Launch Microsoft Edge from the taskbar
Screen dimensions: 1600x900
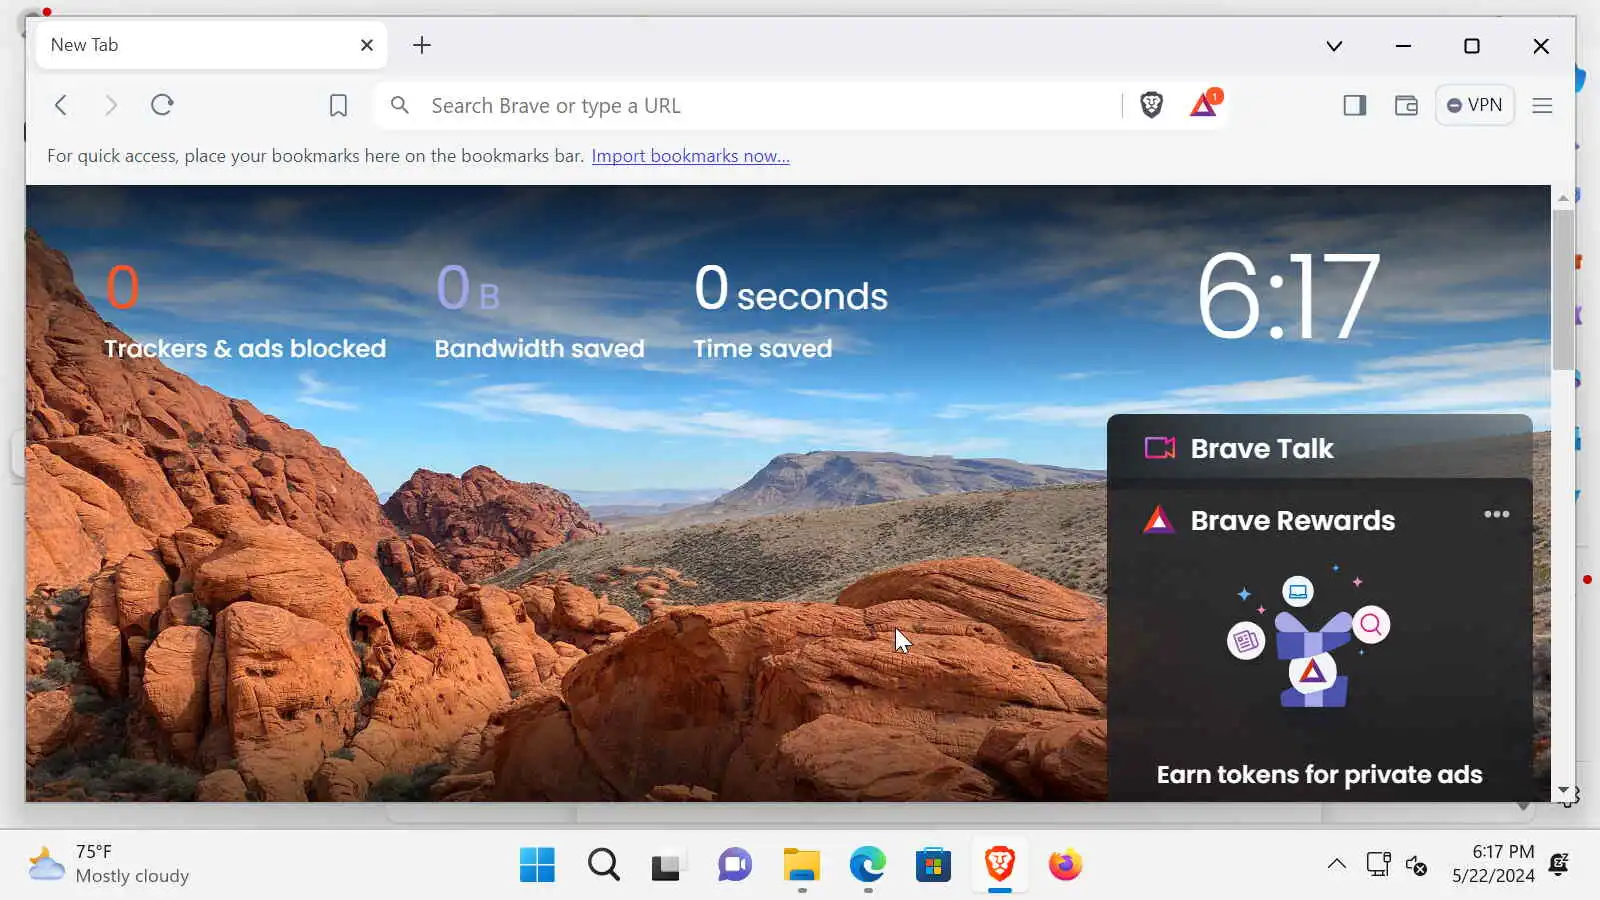[867, 864]
